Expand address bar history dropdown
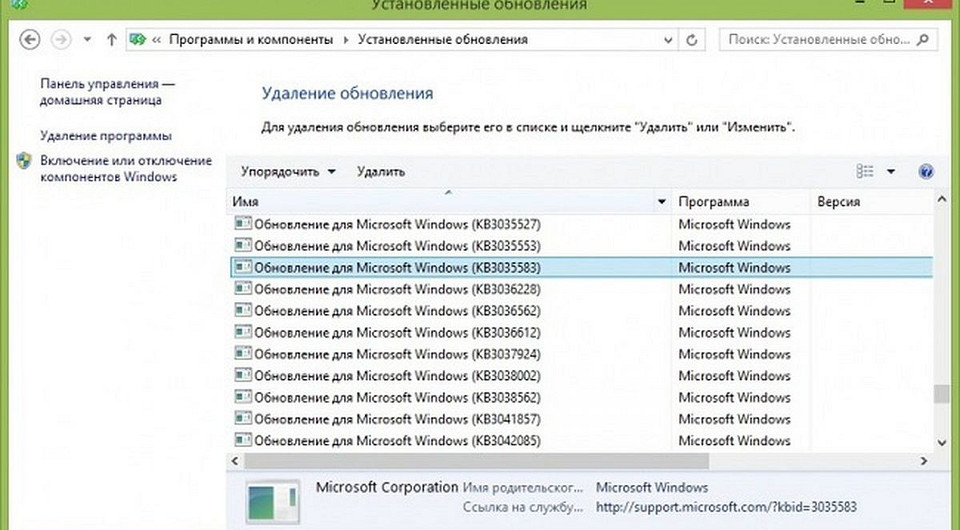This screenshot has width=960, height=530. pyautogui.click(x=667, y=40)
